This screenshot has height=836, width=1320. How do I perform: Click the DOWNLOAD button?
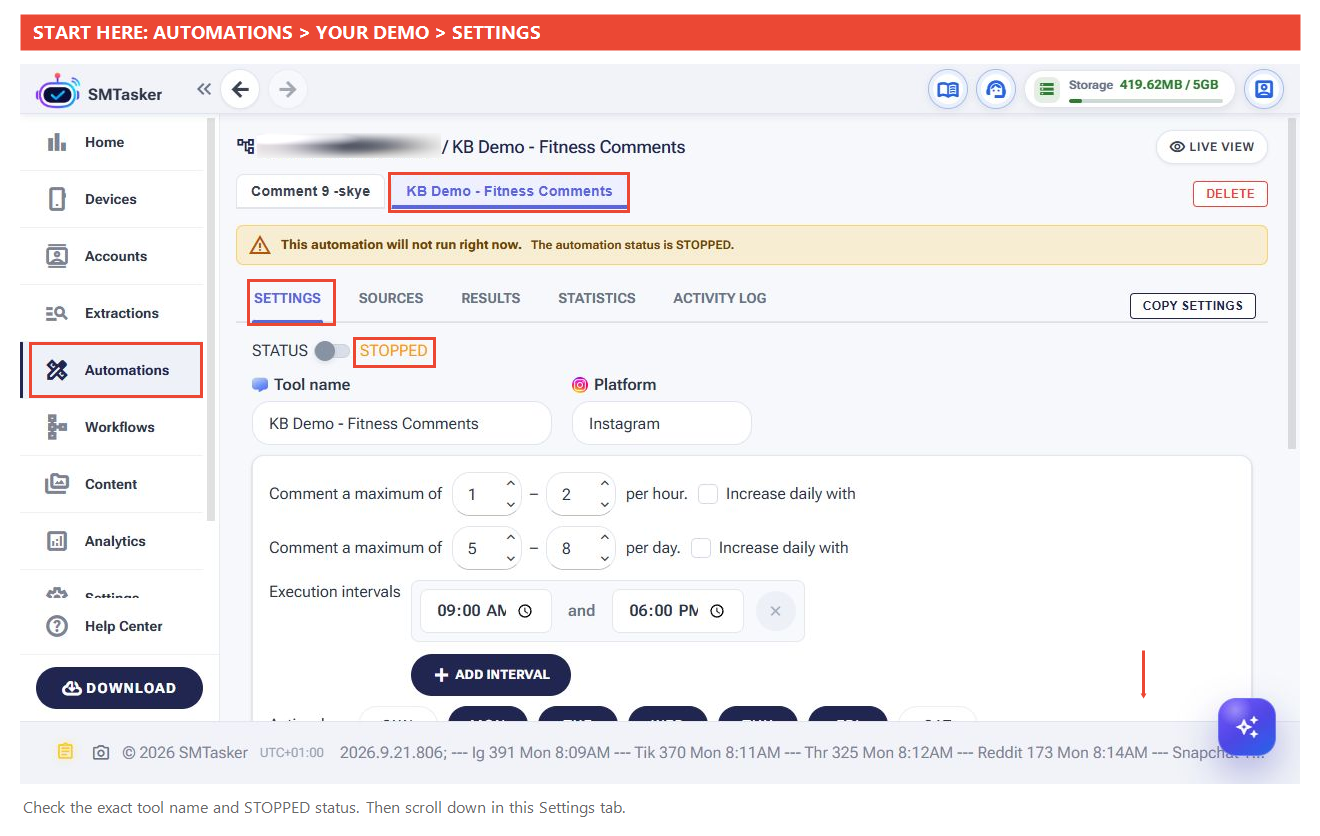119,688
